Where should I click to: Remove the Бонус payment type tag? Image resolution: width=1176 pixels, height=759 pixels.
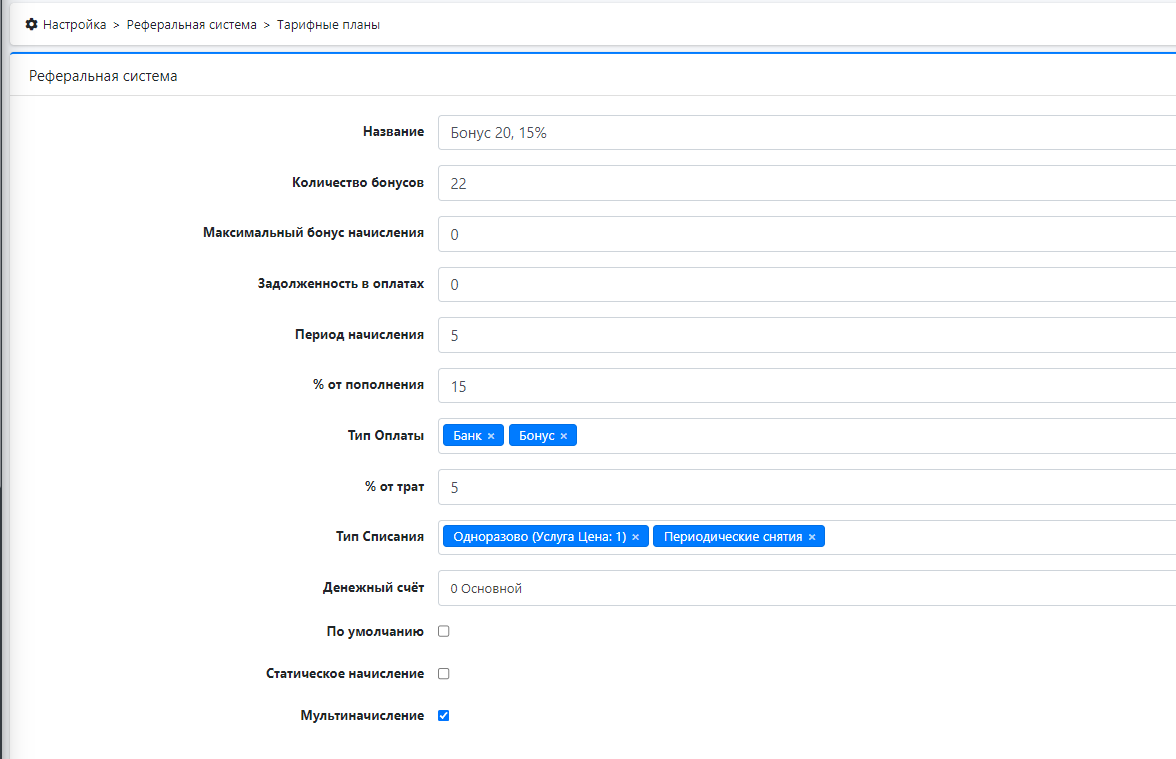(564, 436)
